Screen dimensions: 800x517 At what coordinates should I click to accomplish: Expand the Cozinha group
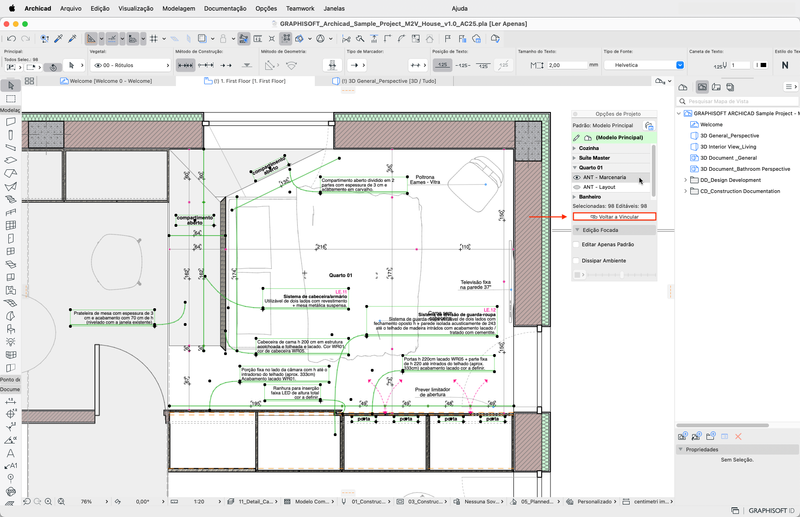point(575,147)
